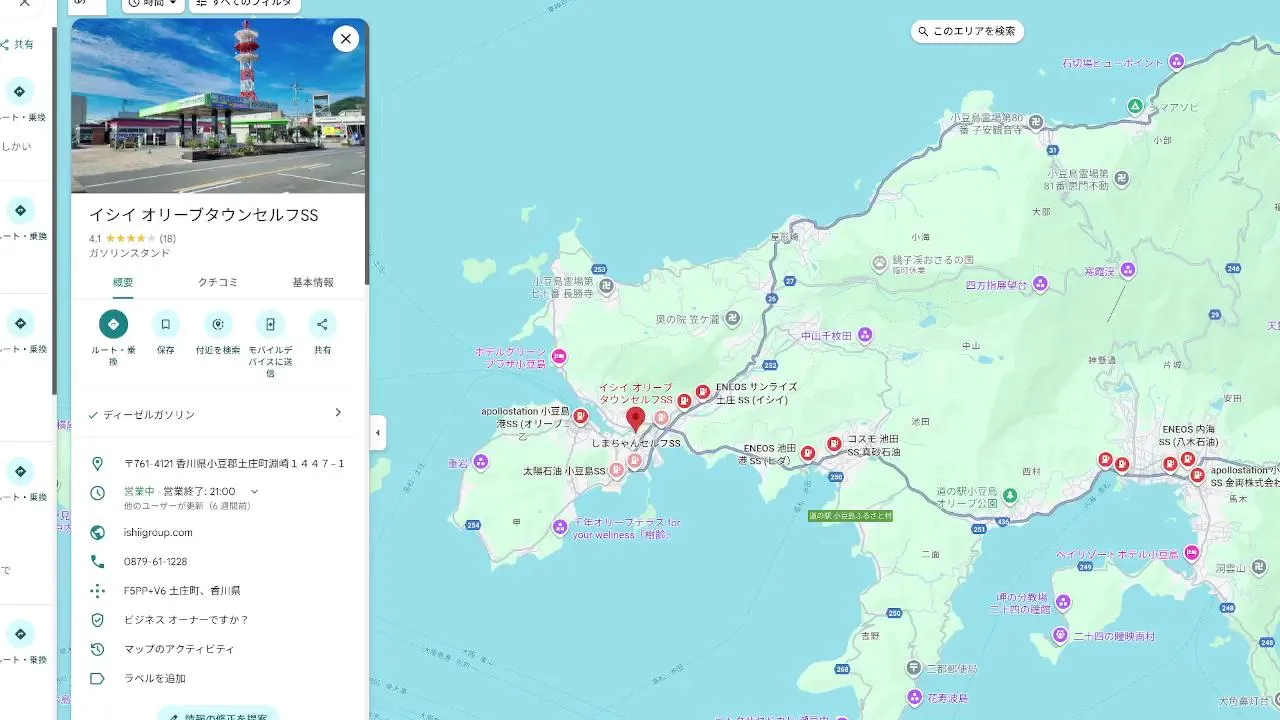Click the コスモ 池田 SS gas station marker
This screenshot has height=720, width=1280.
tap(834, 444)
